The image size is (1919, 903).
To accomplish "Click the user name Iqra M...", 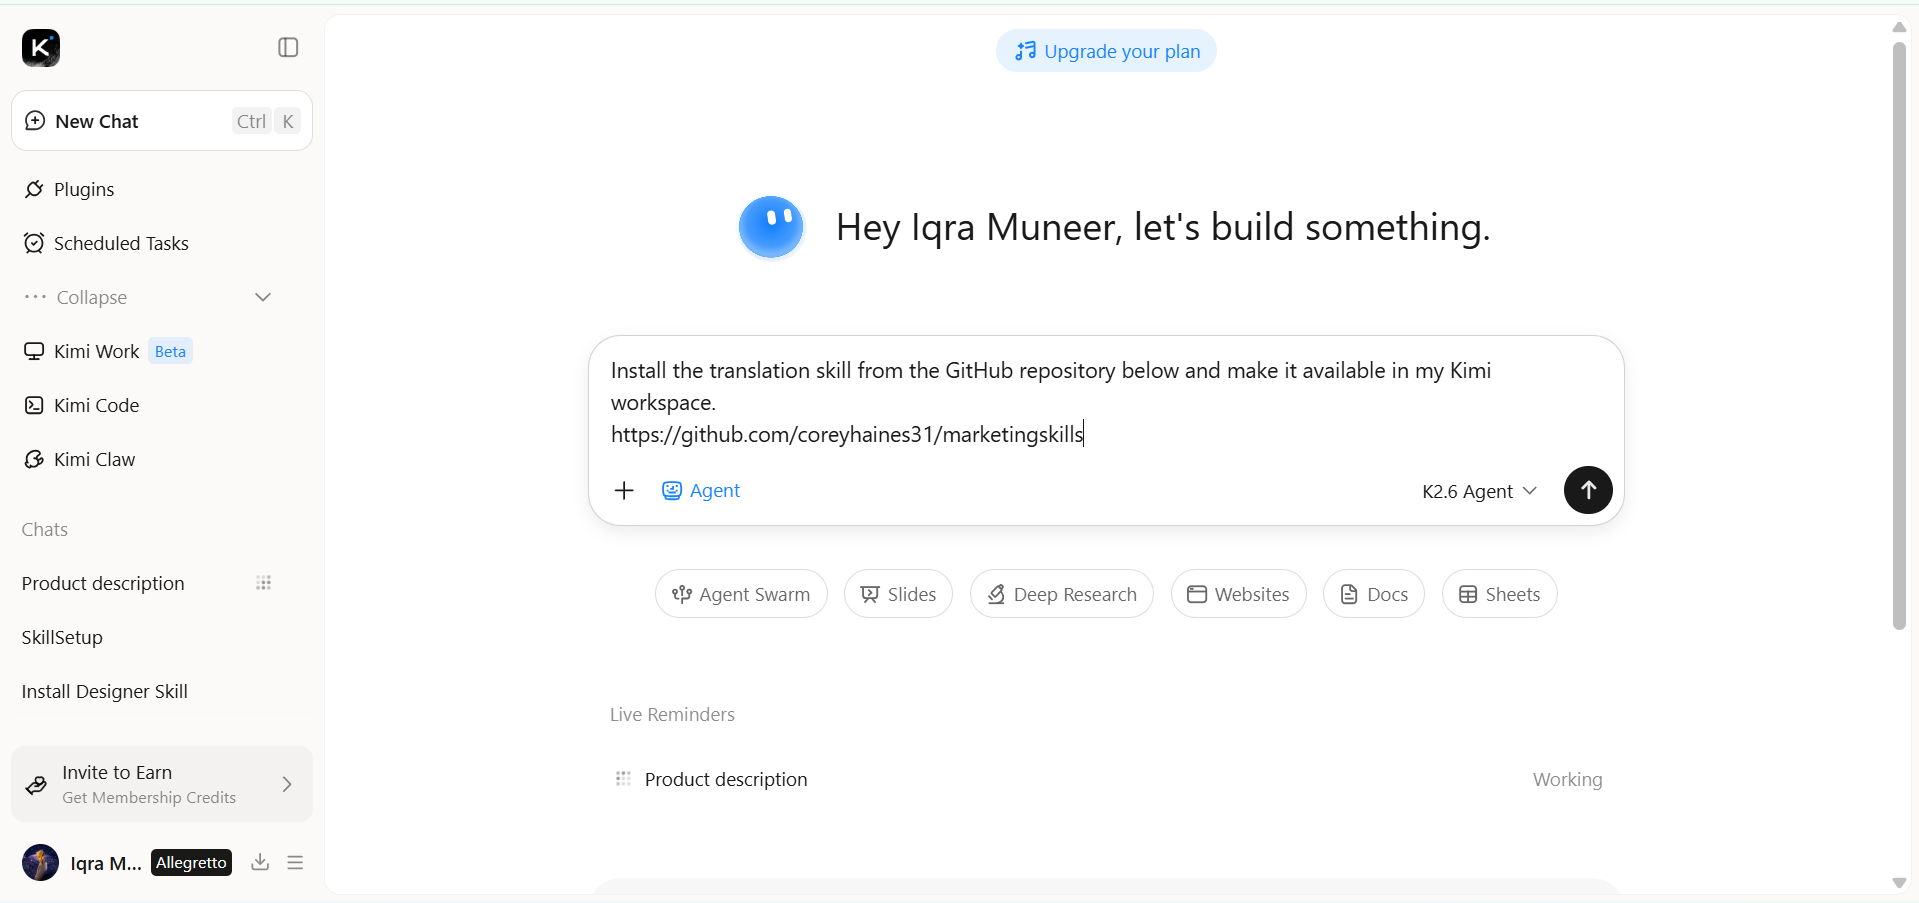I will tap(106, 863).
